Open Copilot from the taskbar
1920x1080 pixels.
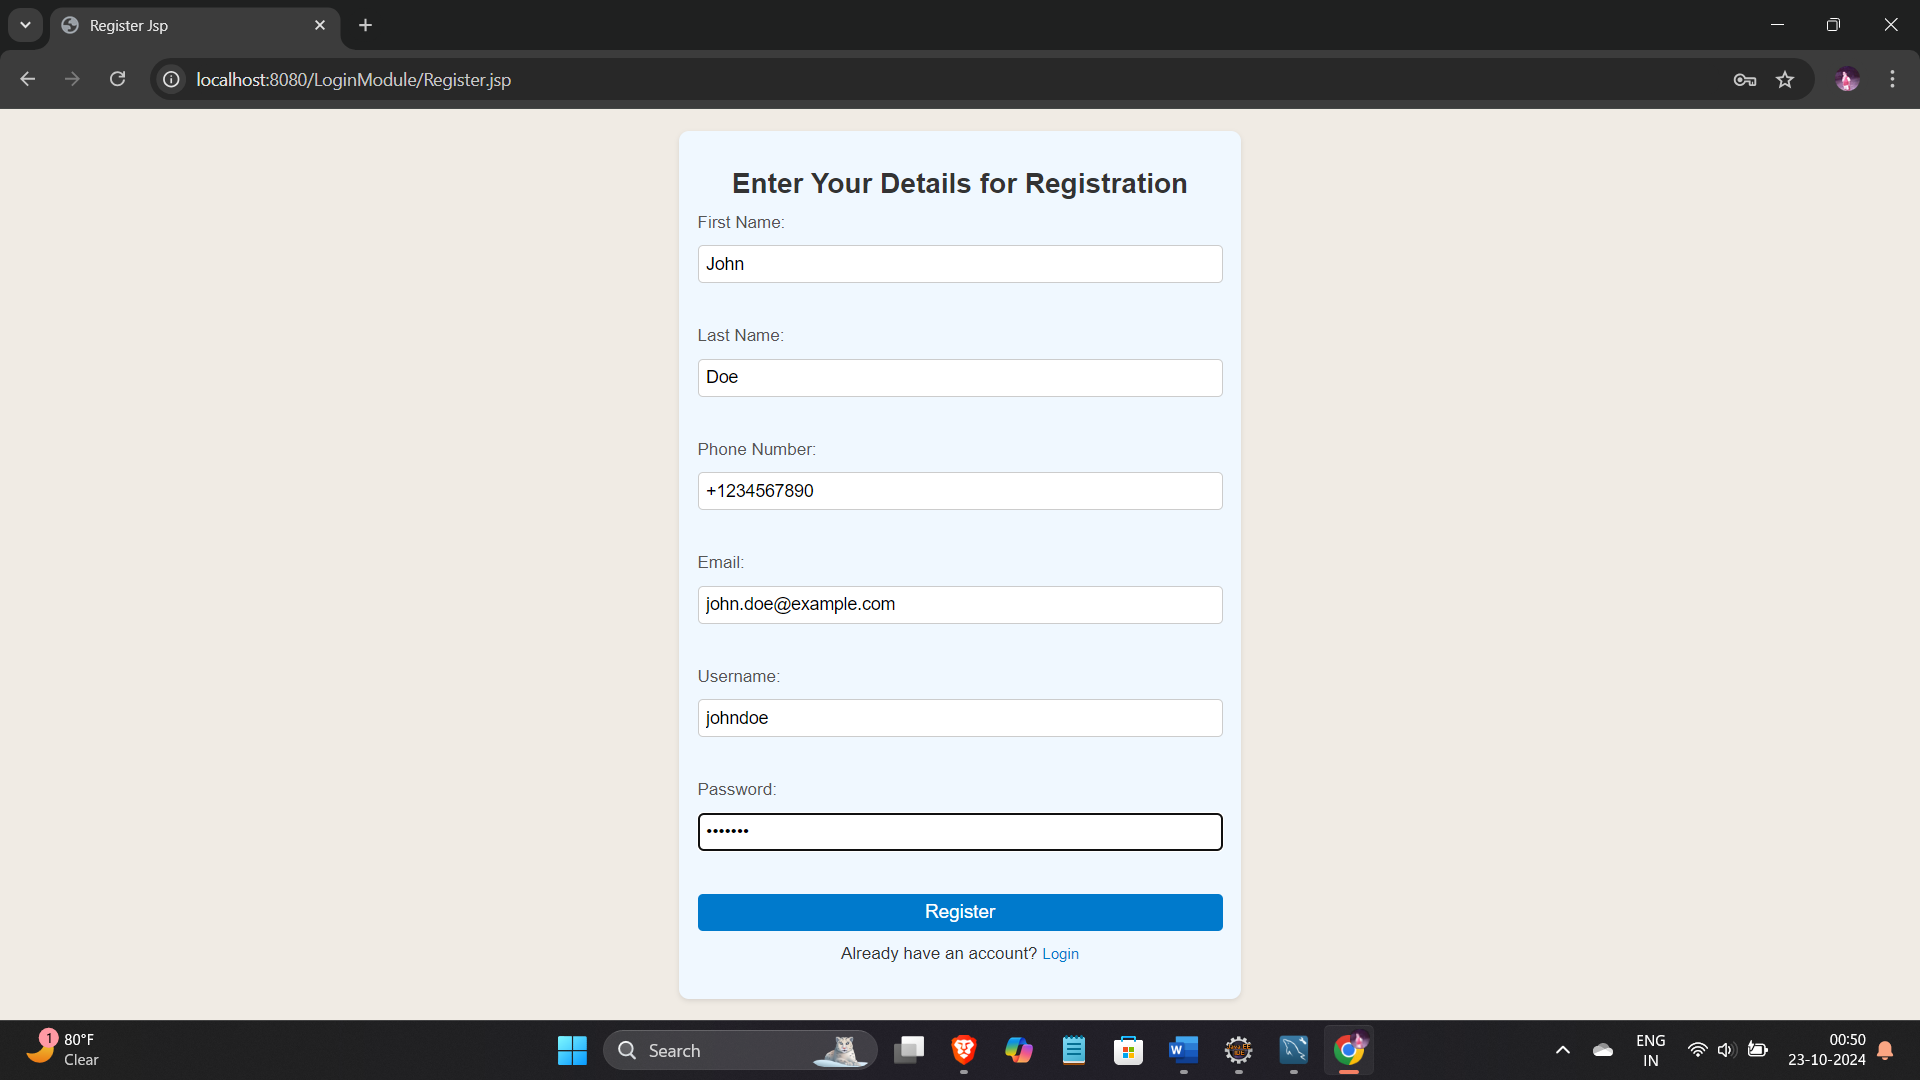pyautogui.click(x=1019, y=1050)
